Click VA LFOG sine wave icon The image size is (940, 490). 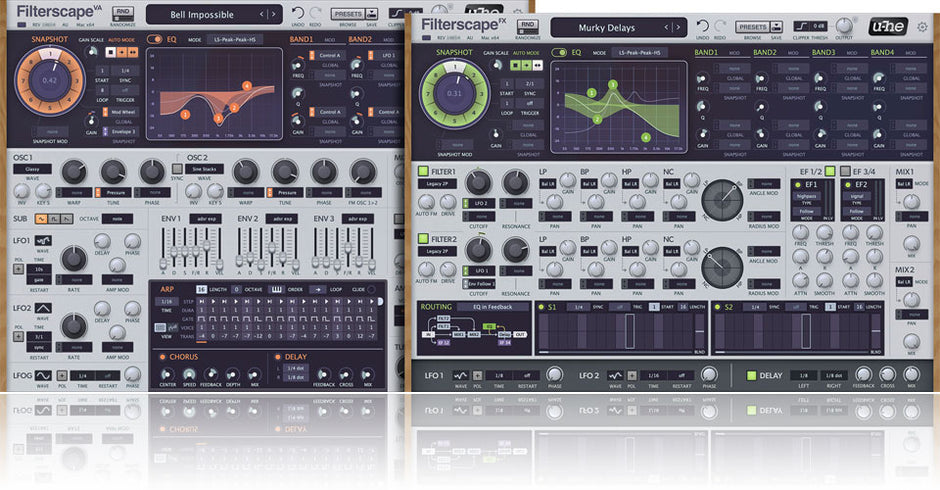pyautogui.click(x=43, y=376)
